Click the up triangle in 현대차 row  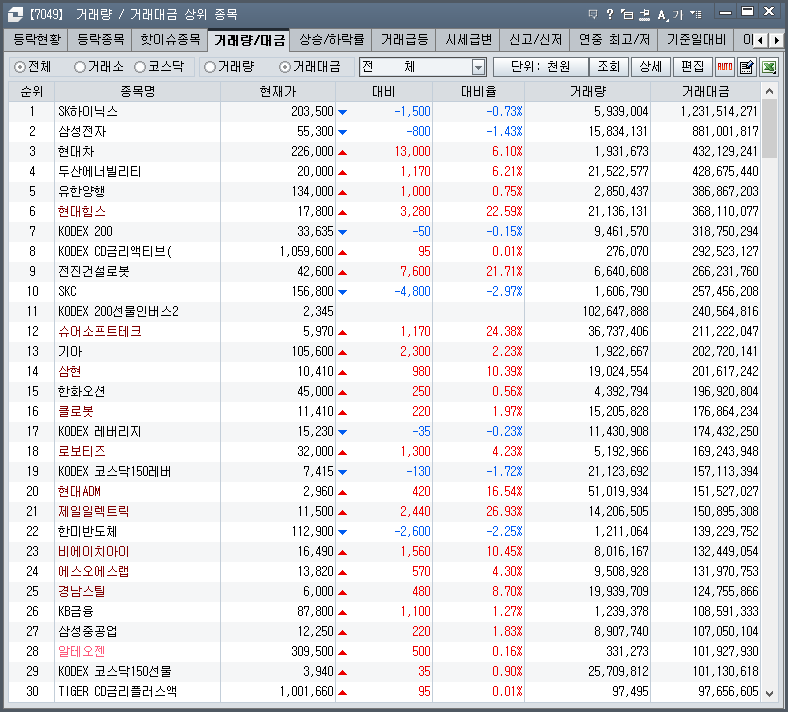342,152
